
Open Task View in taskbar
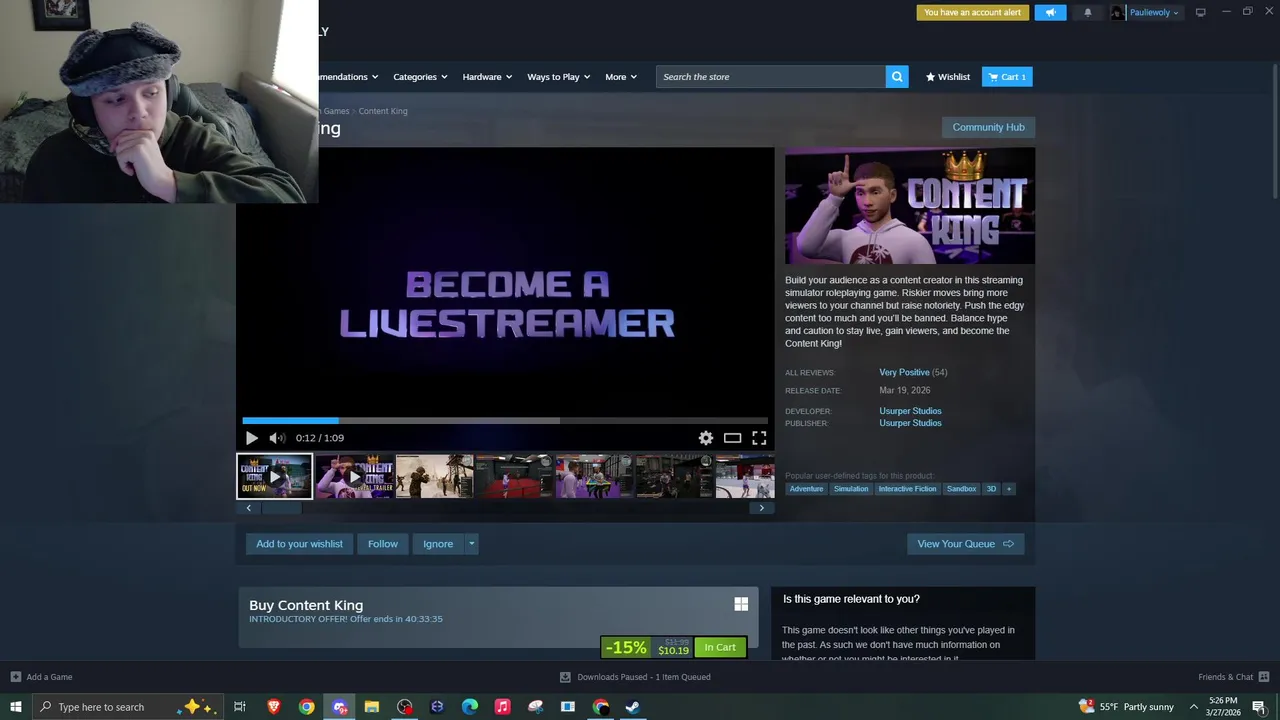point(239,707)
